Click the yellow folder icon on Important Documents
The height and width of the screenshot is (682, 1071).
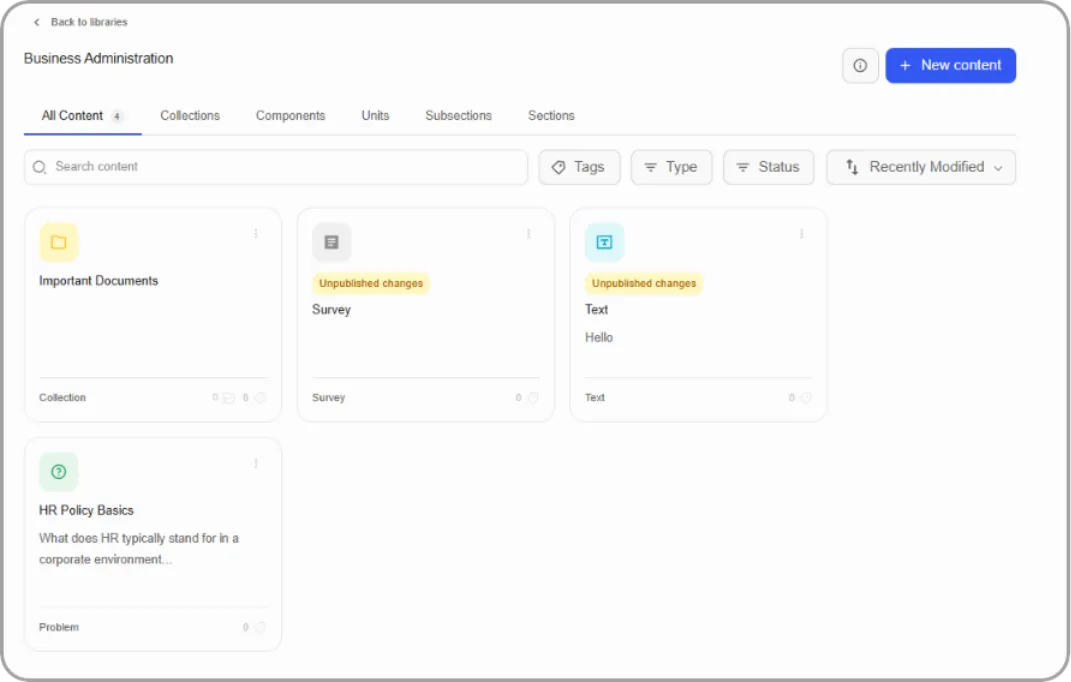pos(59,242)
